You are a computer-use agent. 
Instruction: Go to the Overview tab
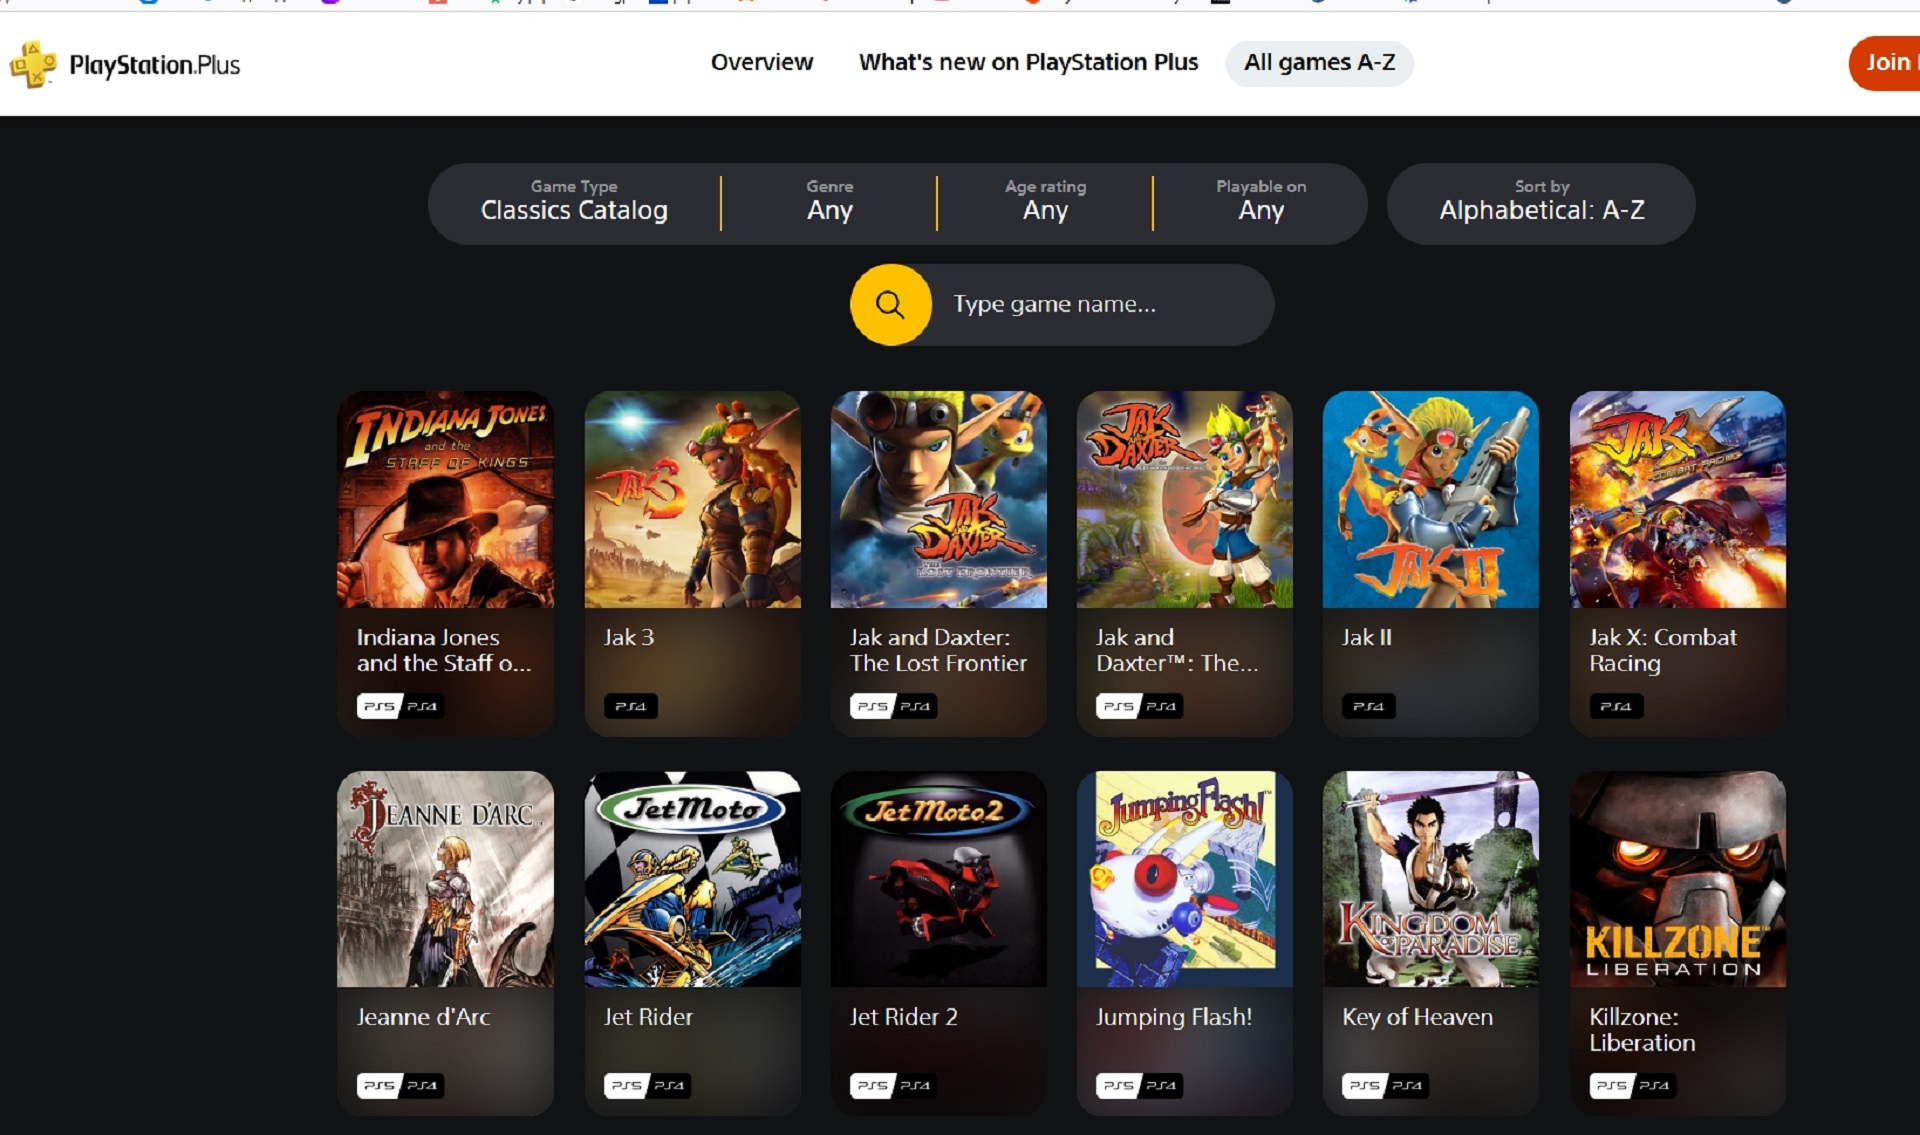click(761, 62)
